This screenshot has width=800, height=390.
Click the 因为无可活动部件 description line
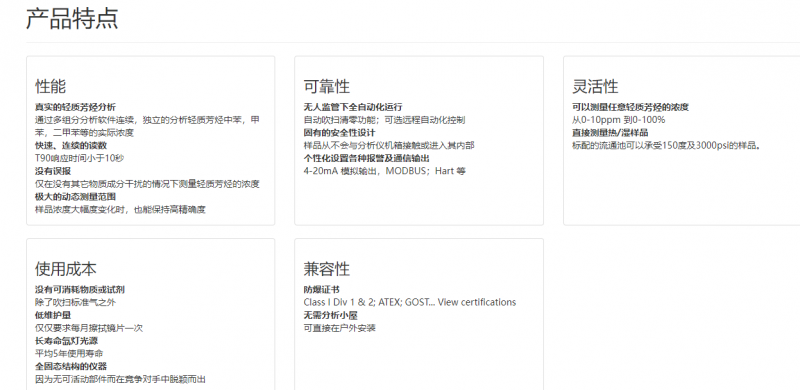pyautogui.click(x=120, y=379)
